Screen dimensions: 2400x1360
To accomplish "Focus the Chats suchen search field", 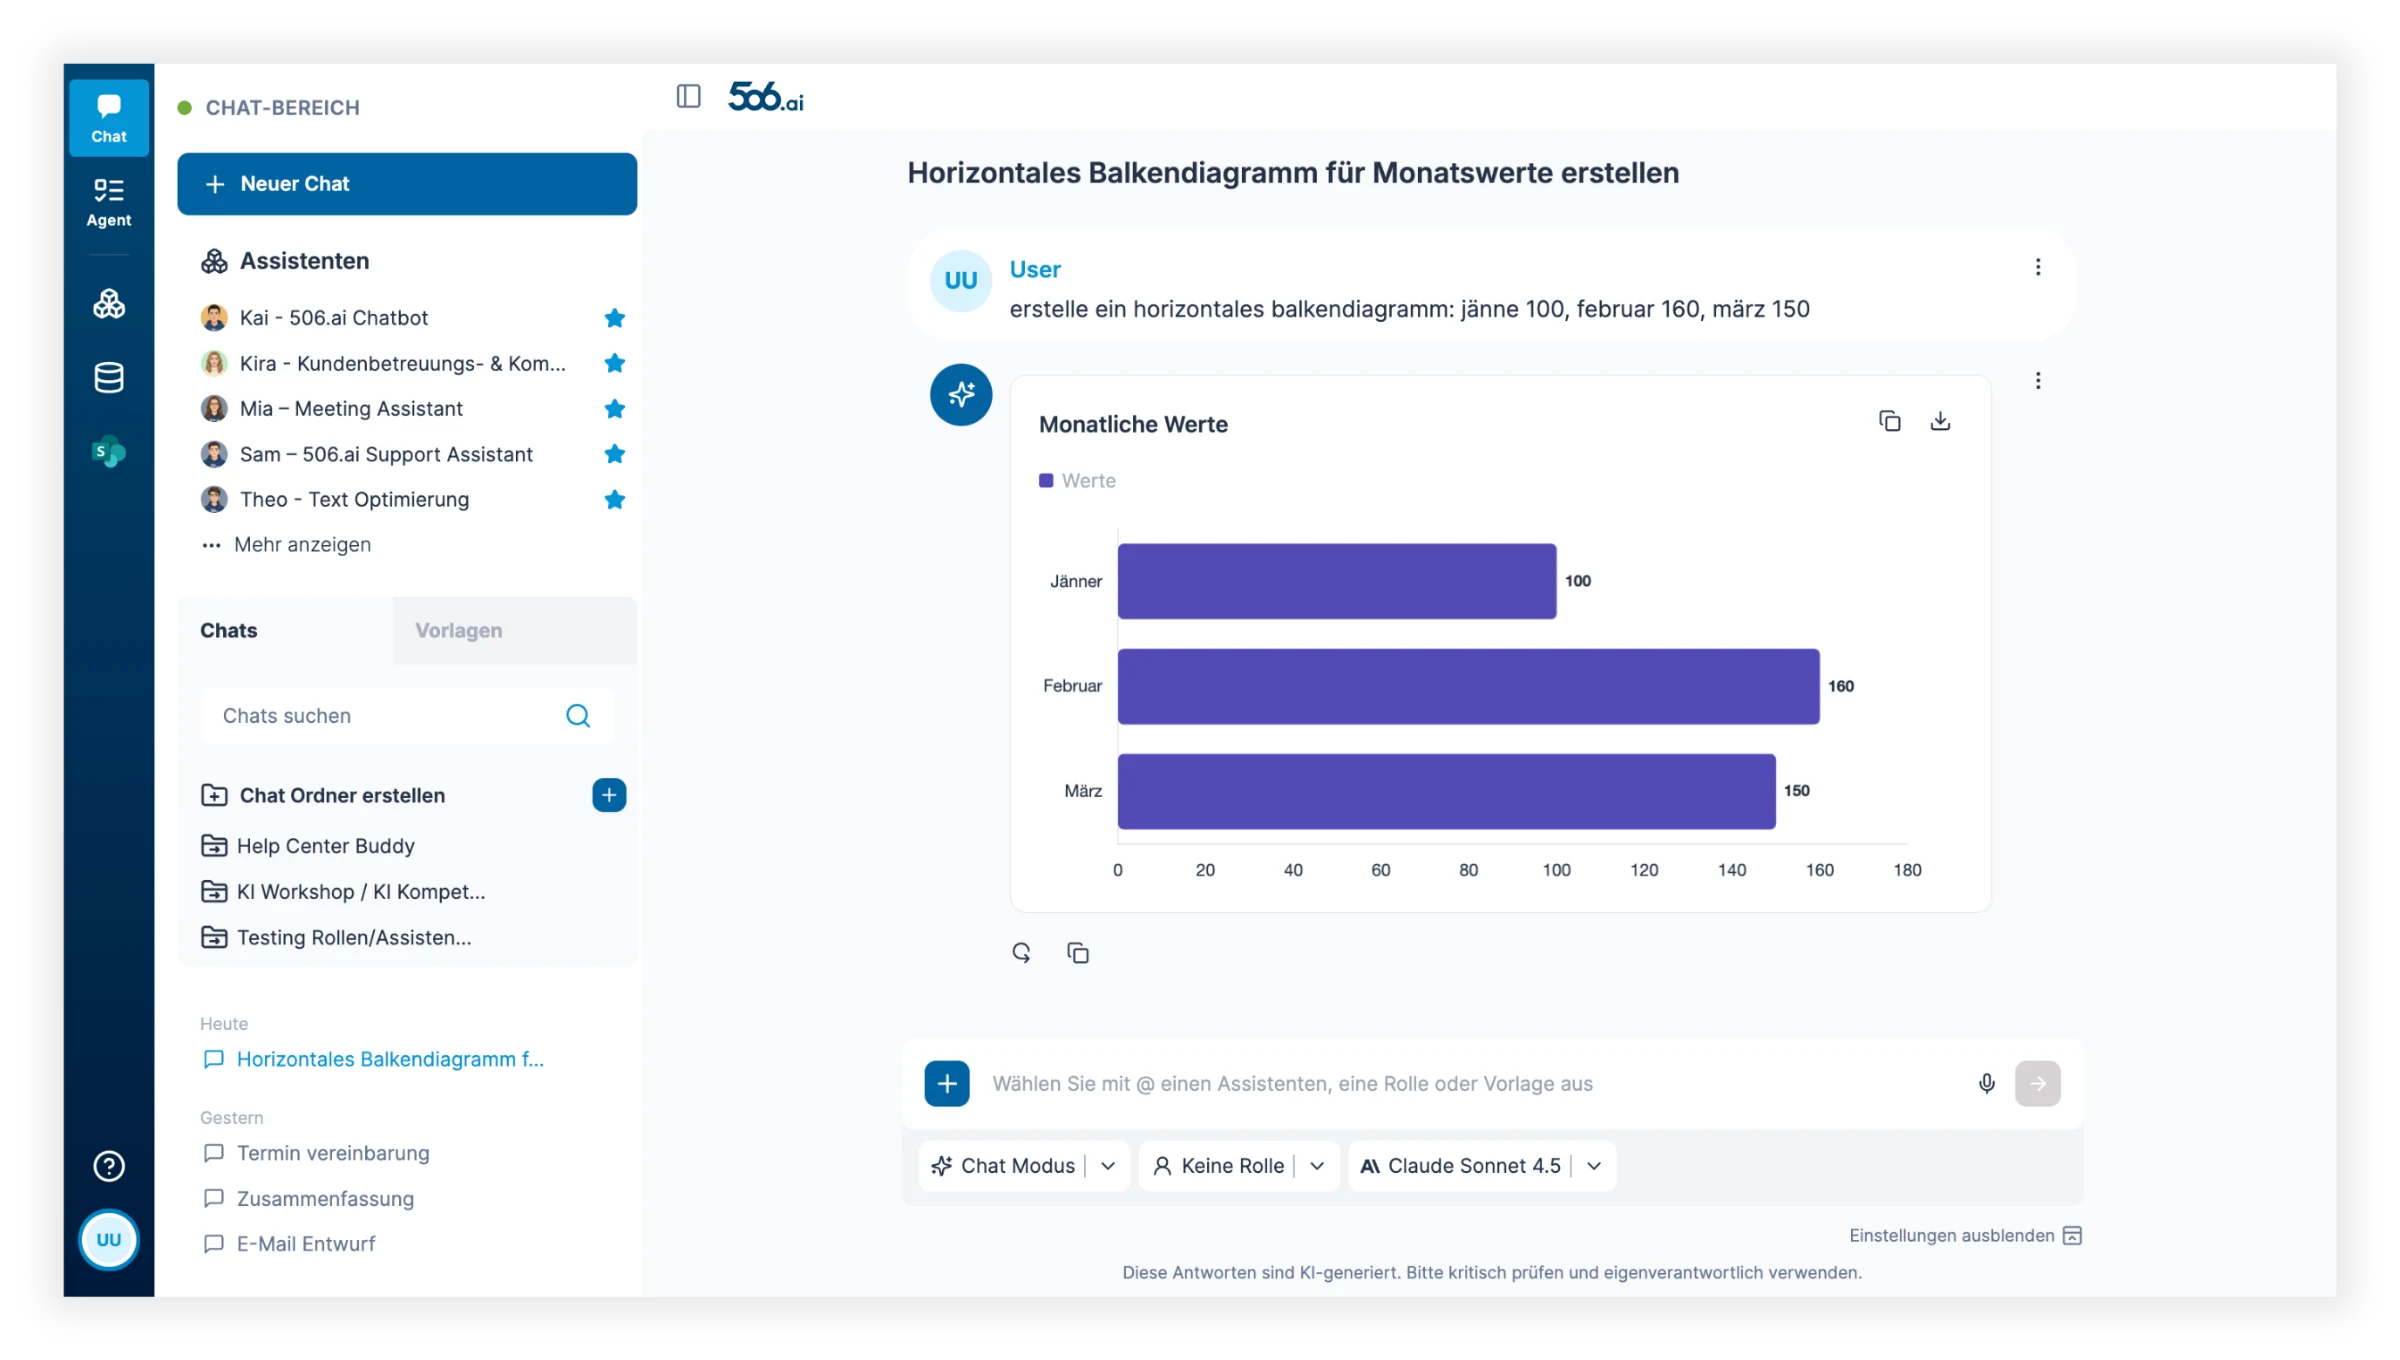I will click(407, 716).
